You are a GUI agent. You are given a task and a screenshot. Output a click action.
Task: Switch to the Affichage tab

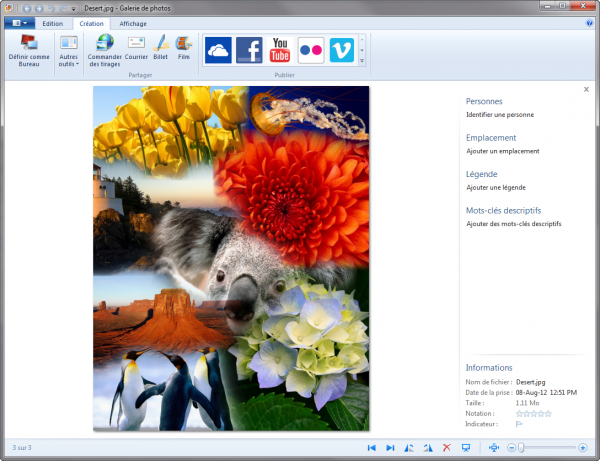[131, 23]
